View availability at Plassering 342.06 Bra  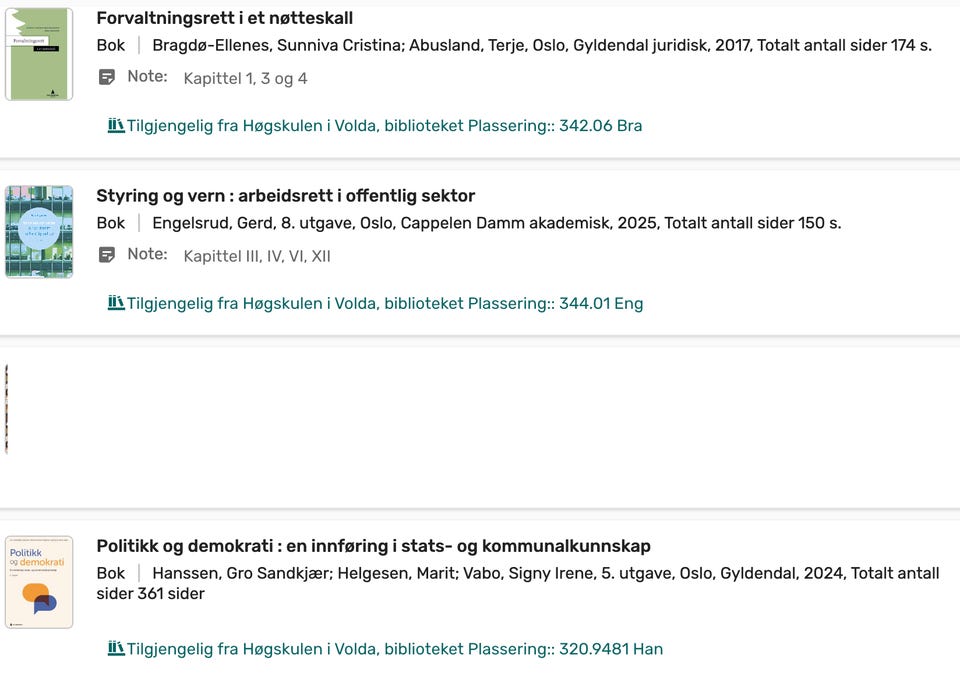point(384,126)
